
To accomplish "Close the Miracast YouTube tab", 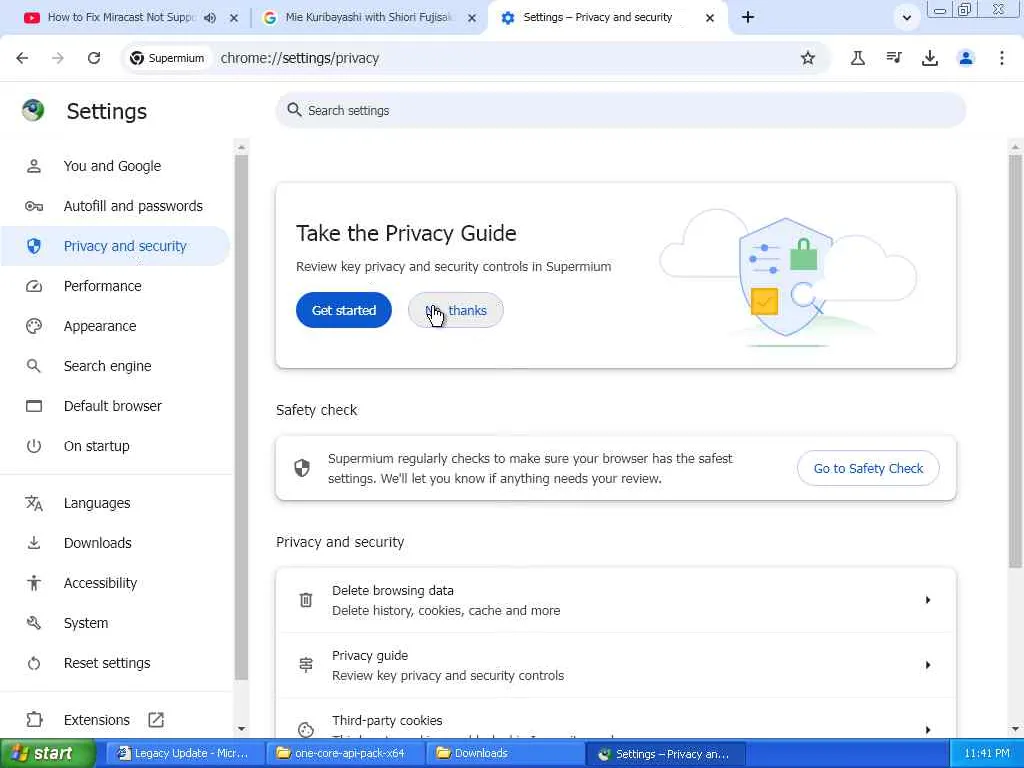I will point(234,18).
